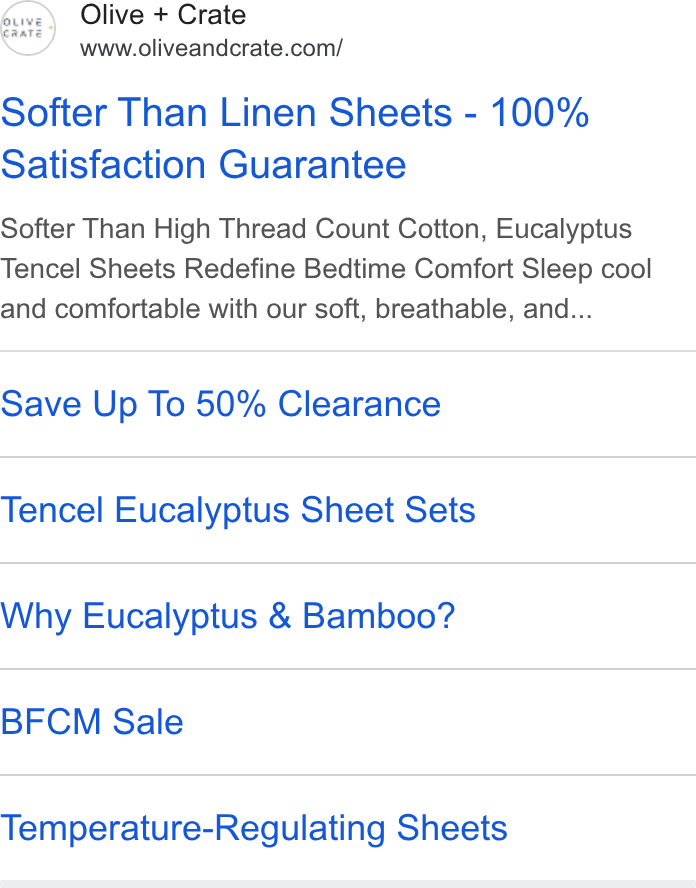Open the BFCM Sale sitelink

click(92, 722)
